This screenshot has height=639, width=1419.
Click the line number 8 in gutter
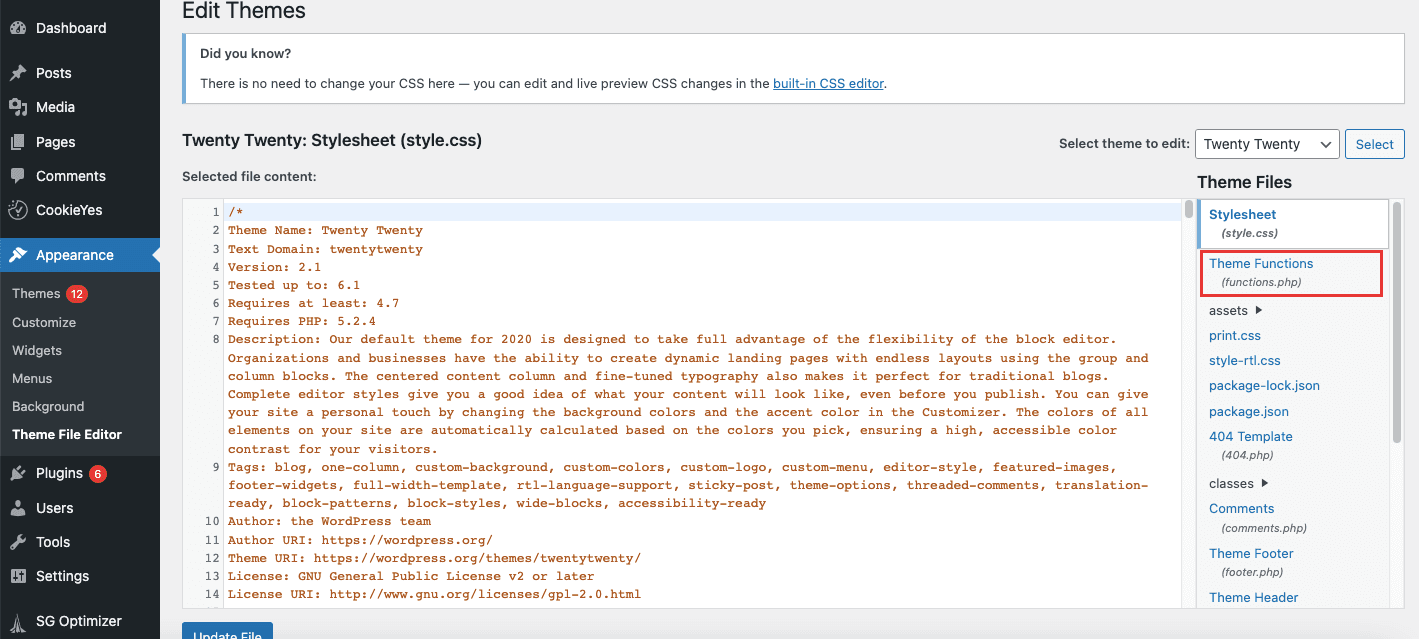[215, 339]
